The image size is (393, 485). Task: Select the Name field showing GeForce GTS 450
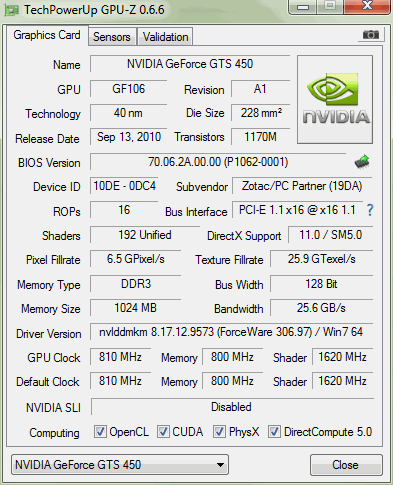pos(190,64)
